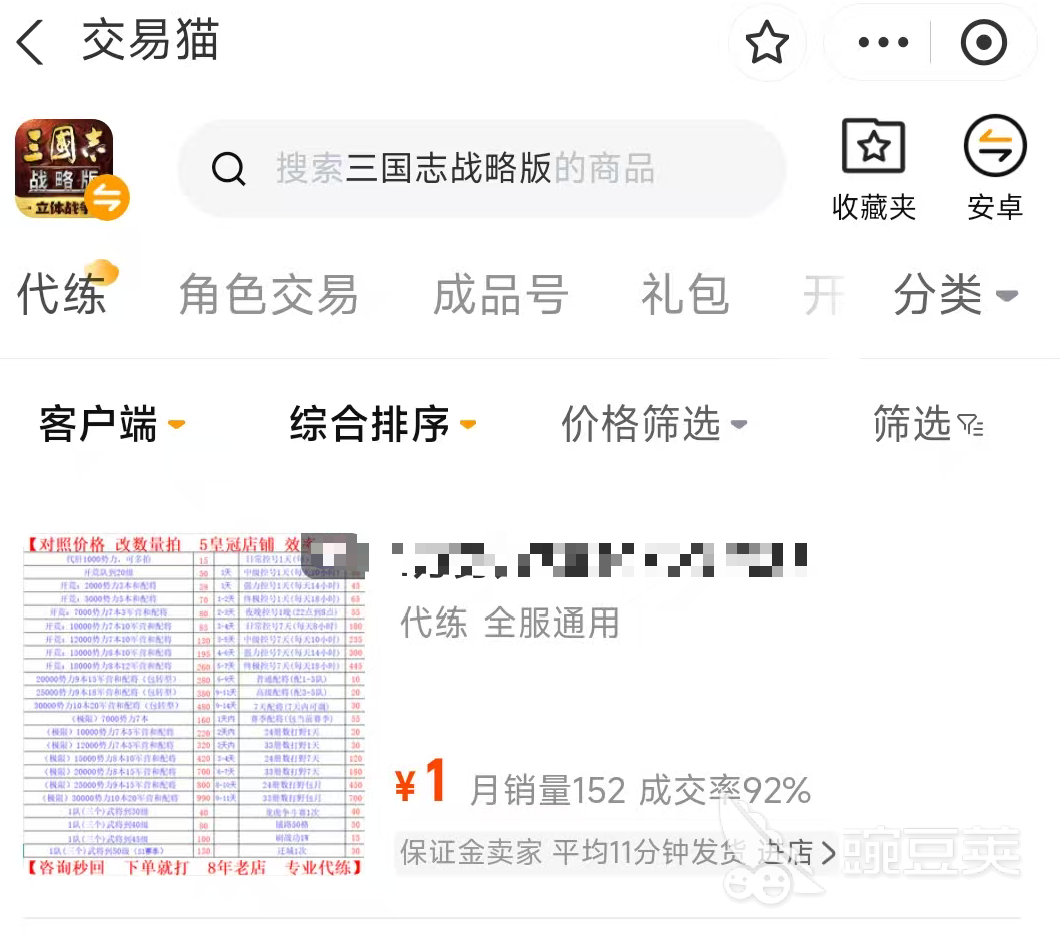Open the 成品号 tab
Screen dimensions: 1060x935
(x=500, y=295)
